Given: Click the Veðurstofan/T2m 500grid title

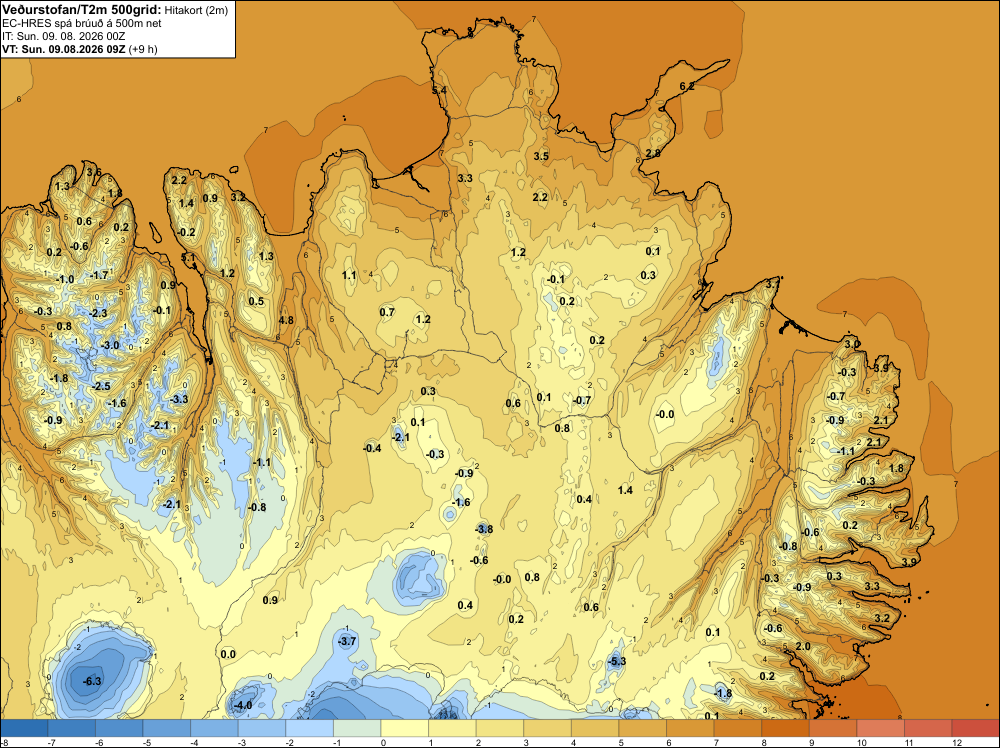Looking at the screenshot, I should pyautogui.click(x=82, y=10).
